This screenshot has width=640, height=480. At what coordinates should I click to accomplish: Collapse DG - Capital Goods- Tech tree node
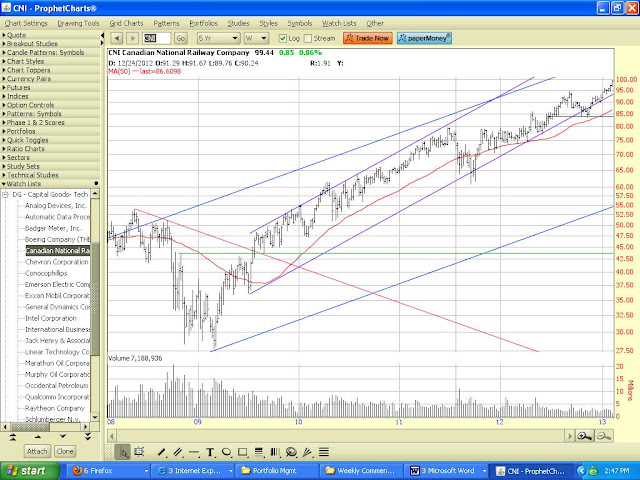click(x=6, y=195)
